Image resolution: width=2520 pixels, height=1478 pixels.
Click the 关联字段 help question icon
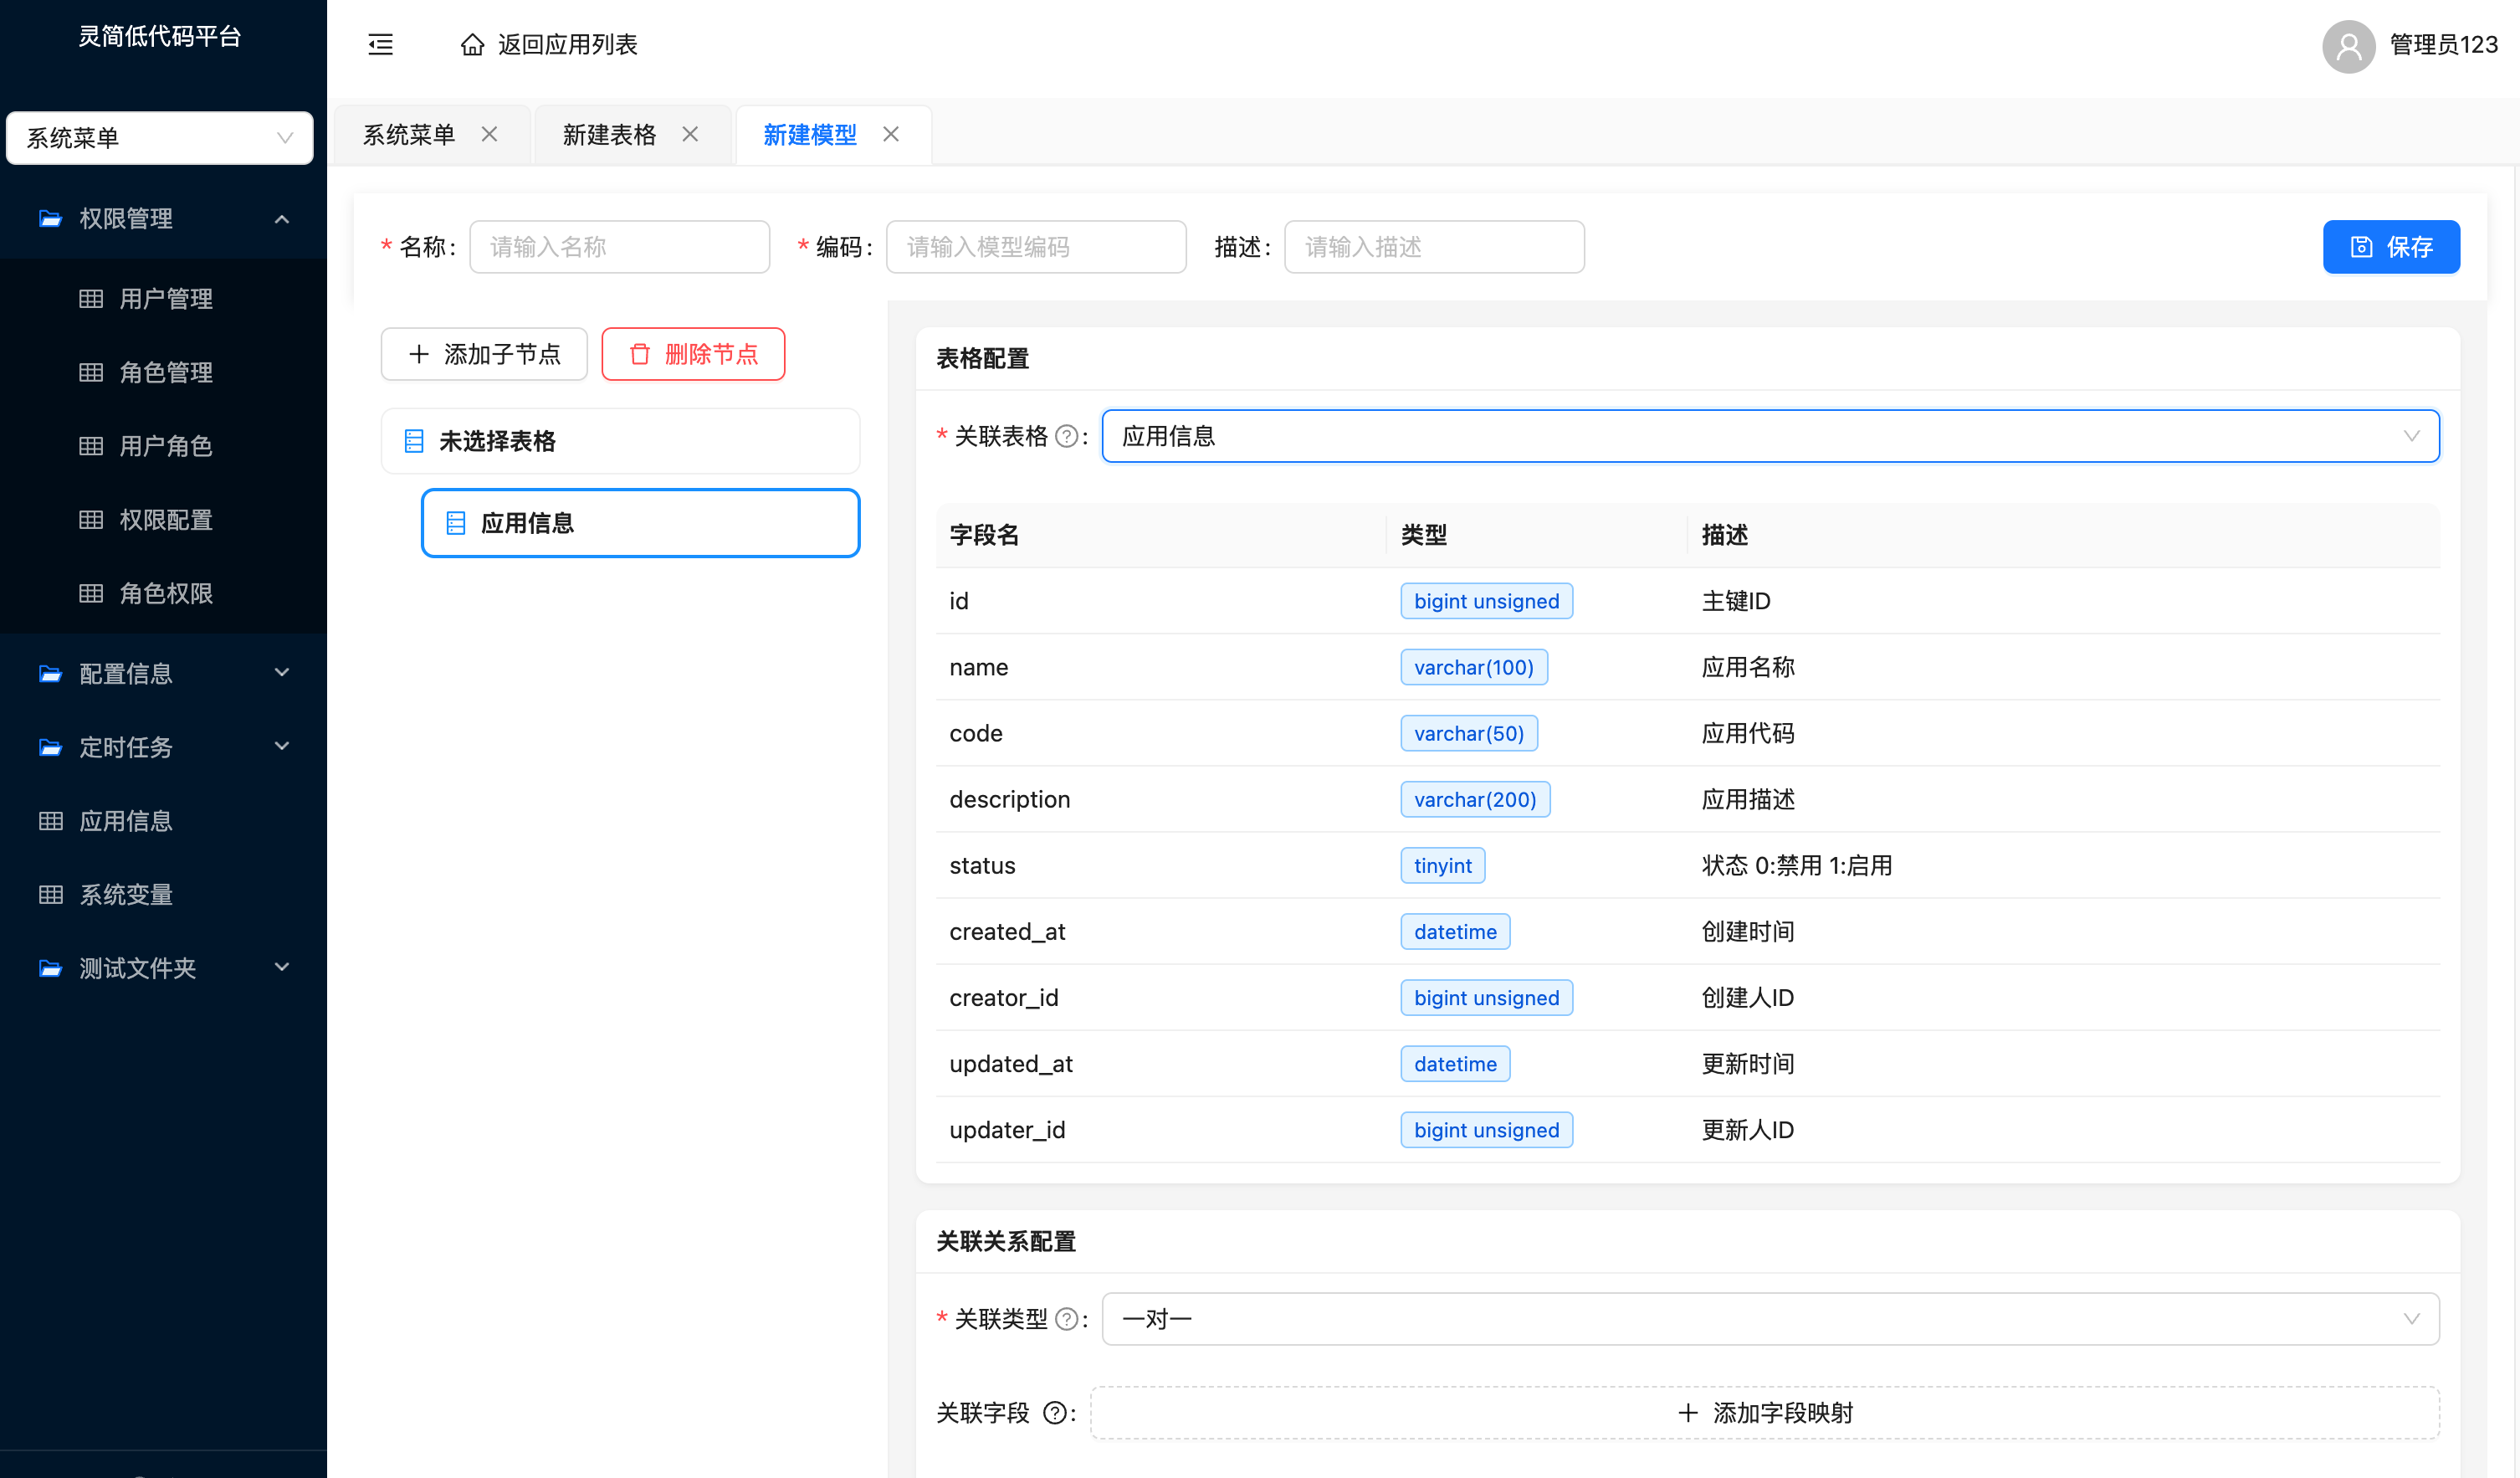pos(1054,1413)
